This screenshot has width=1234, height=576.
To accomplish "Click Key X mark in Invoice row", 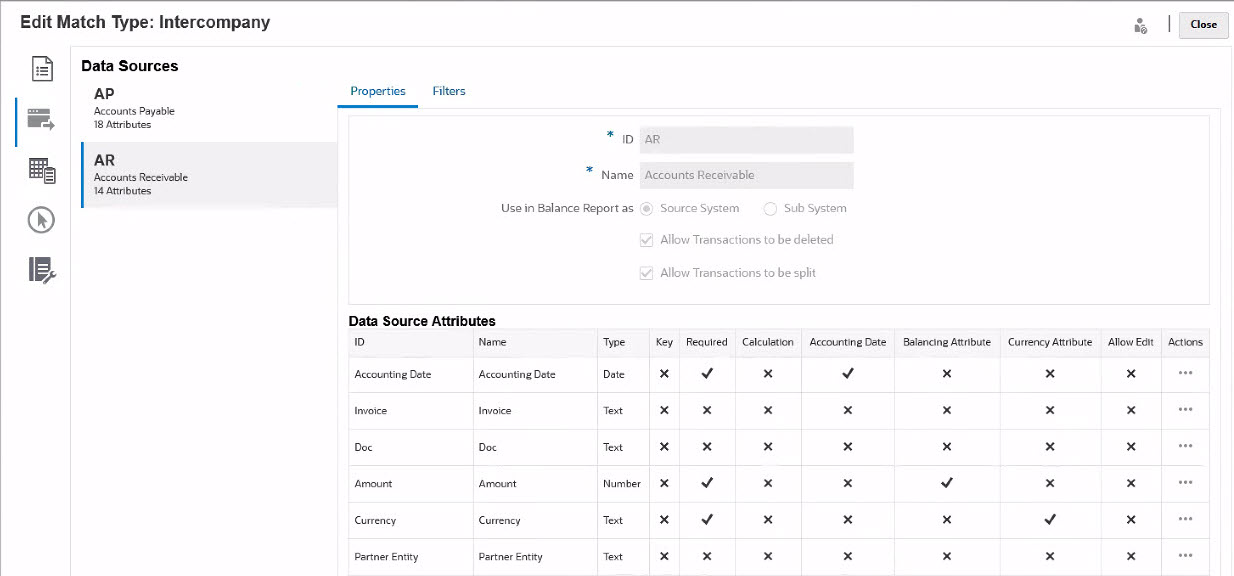I will pyautogui.click(x=664, y=410).
